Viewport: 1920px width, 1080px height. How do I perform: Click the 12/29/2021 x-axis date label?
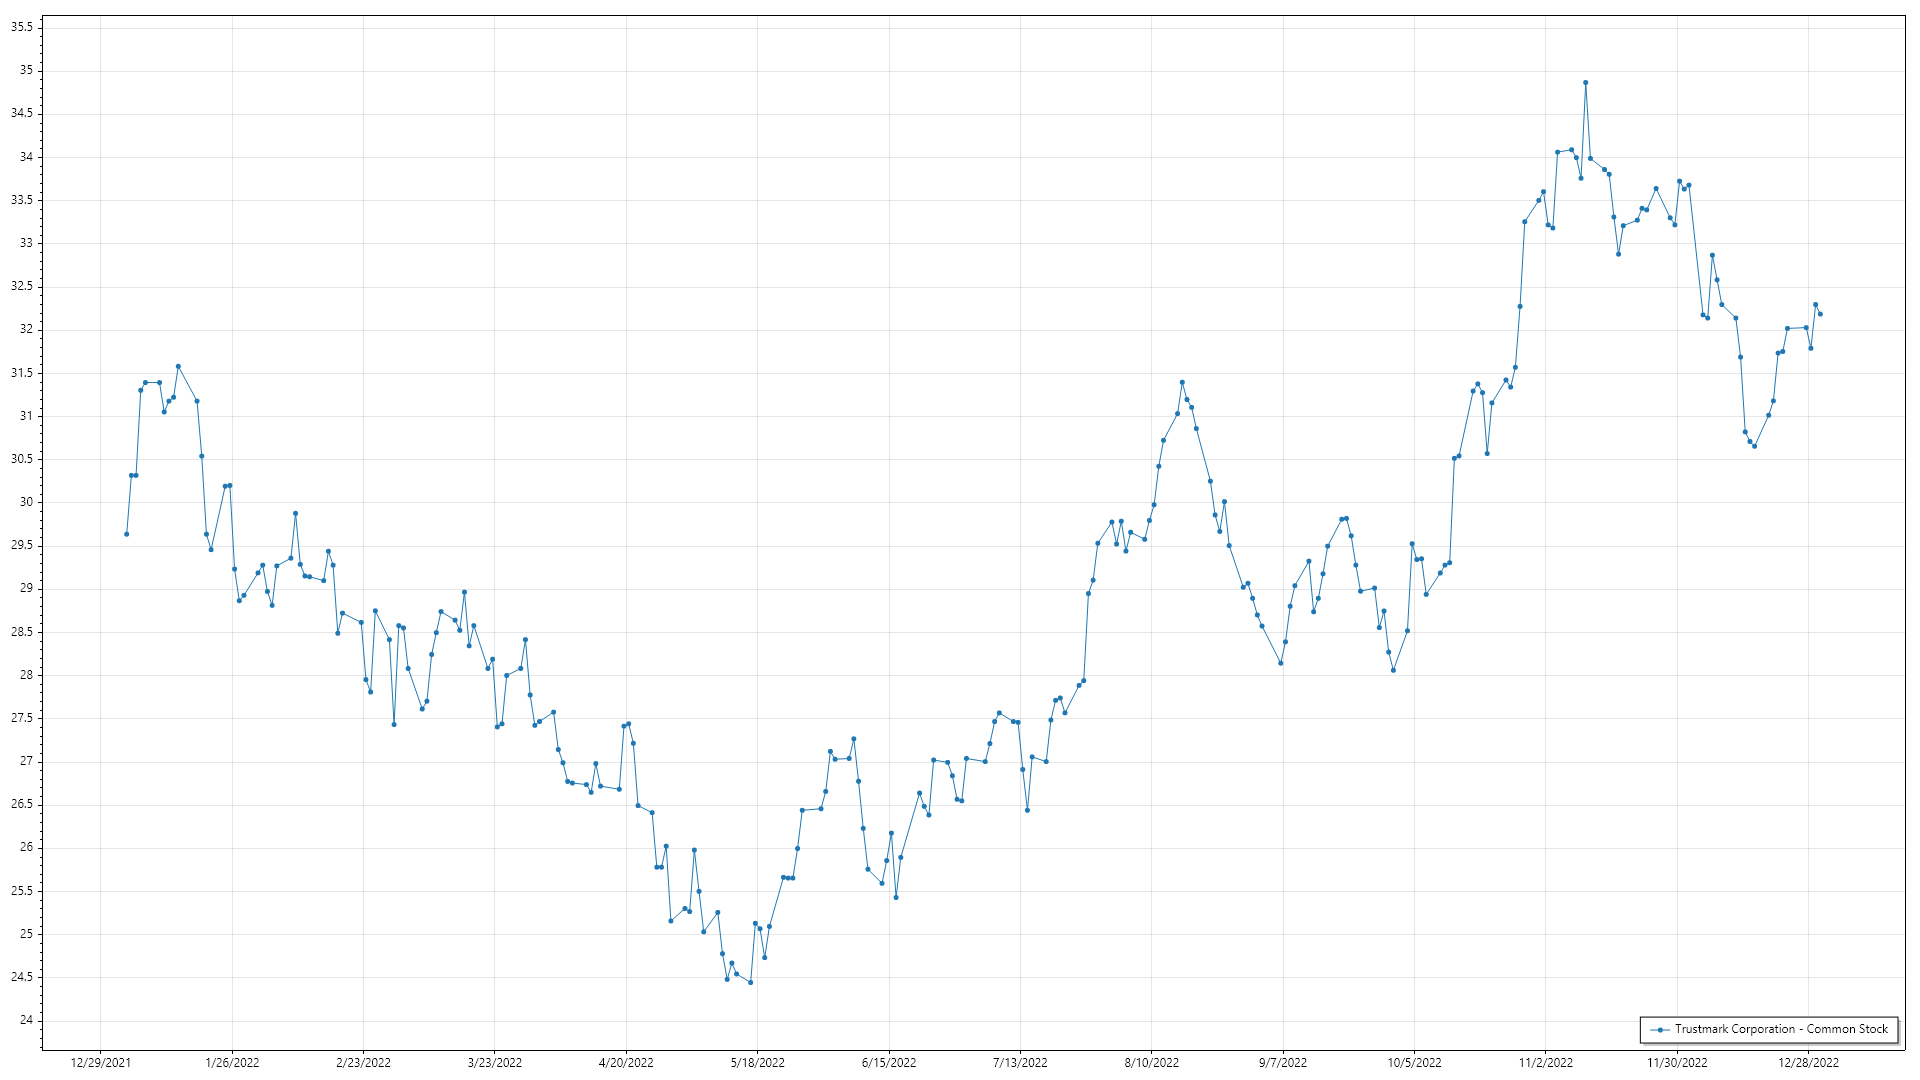pos(100,1063)
